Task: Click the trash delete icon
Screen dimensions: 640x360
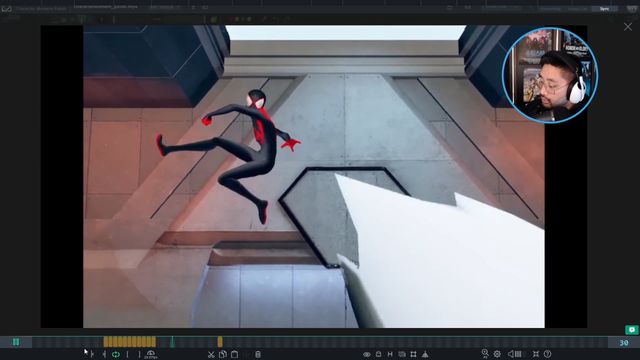Action: point(258,354)
